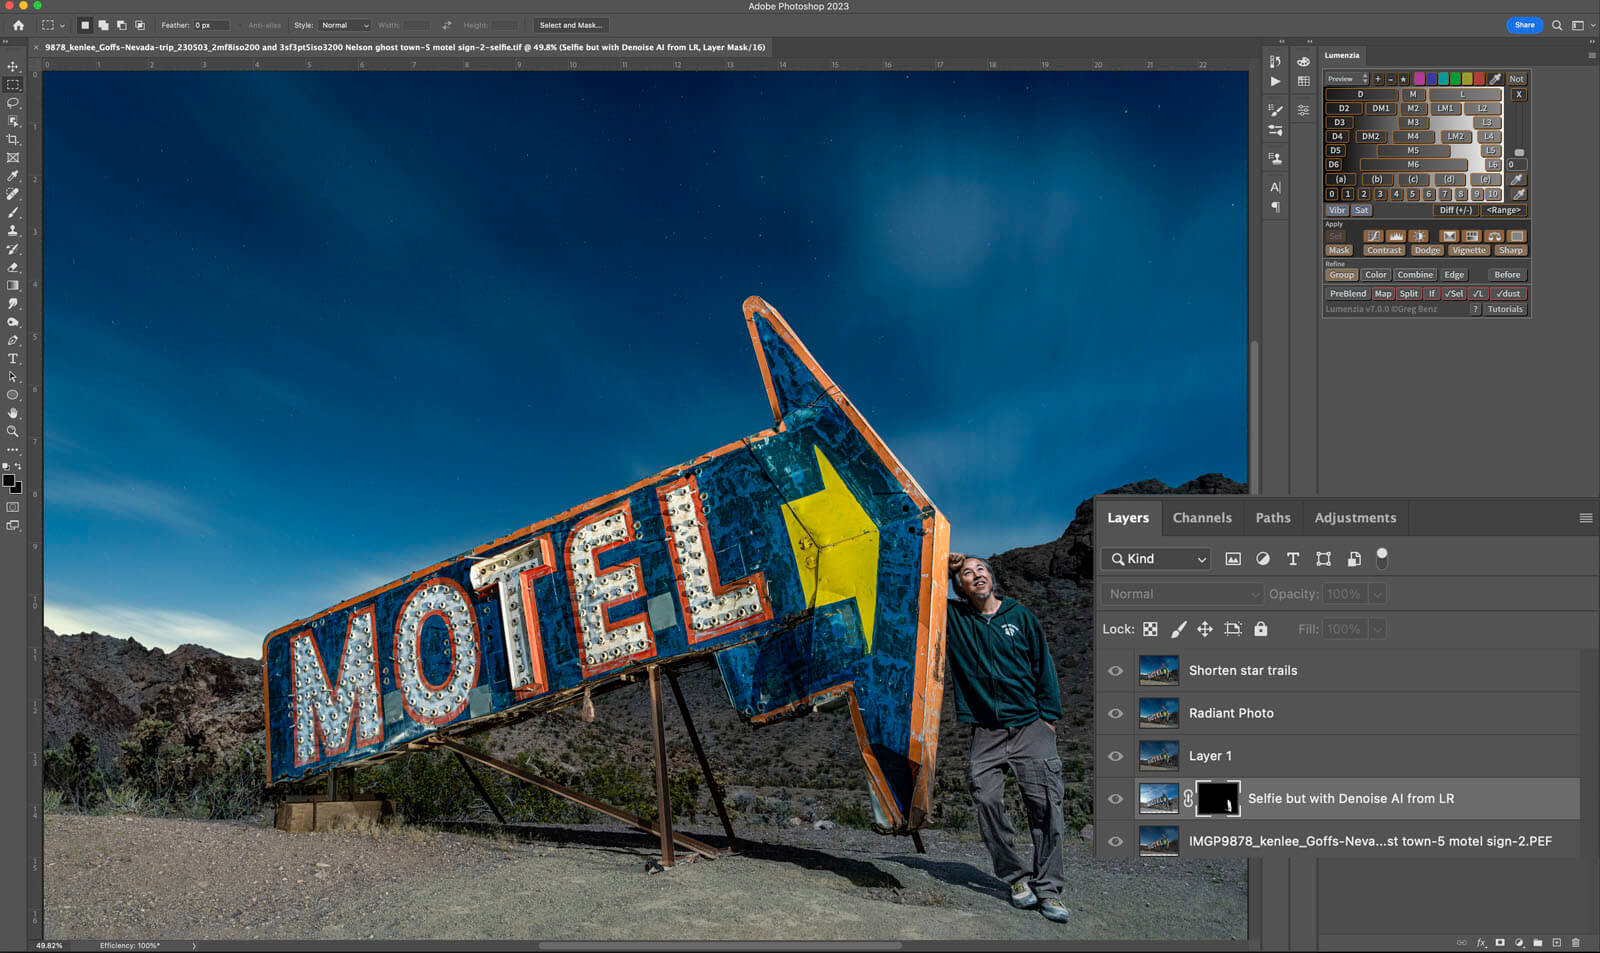Viewport: 1600px width, 953px height.
Task: Open the Adjustments tab
Action: (x=1354, y=518)
